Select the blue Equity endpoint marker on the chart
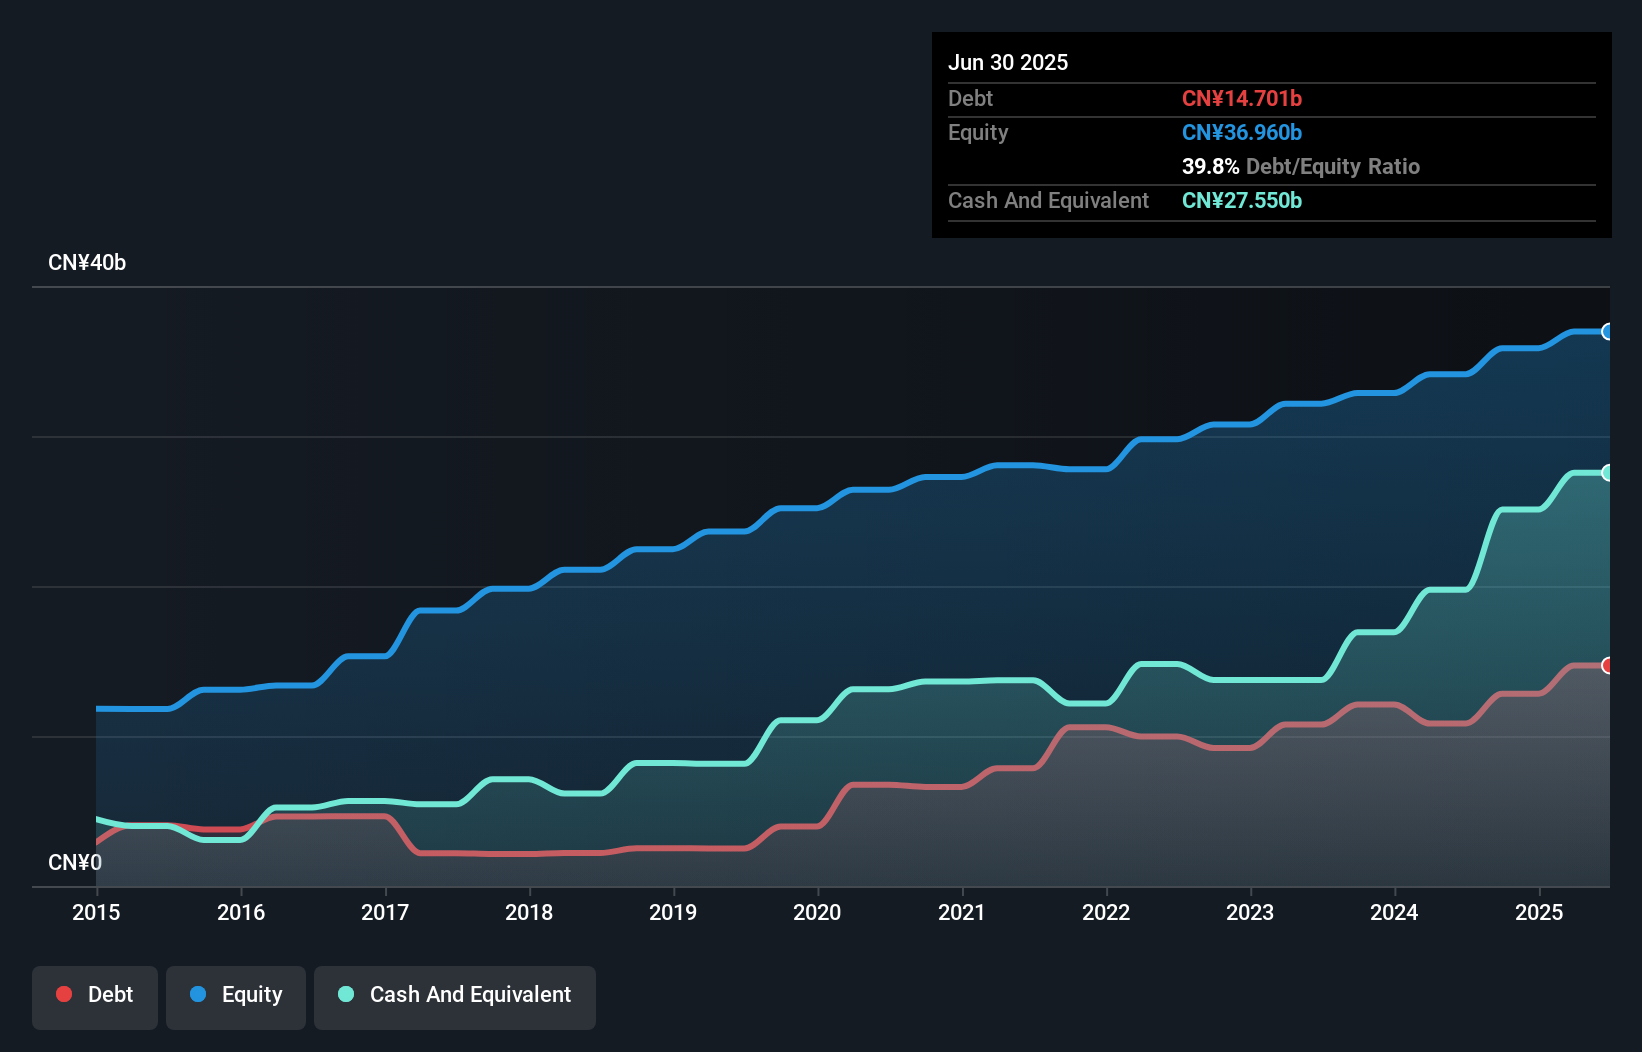The image size is (1642, 1052). (1608, 331)
